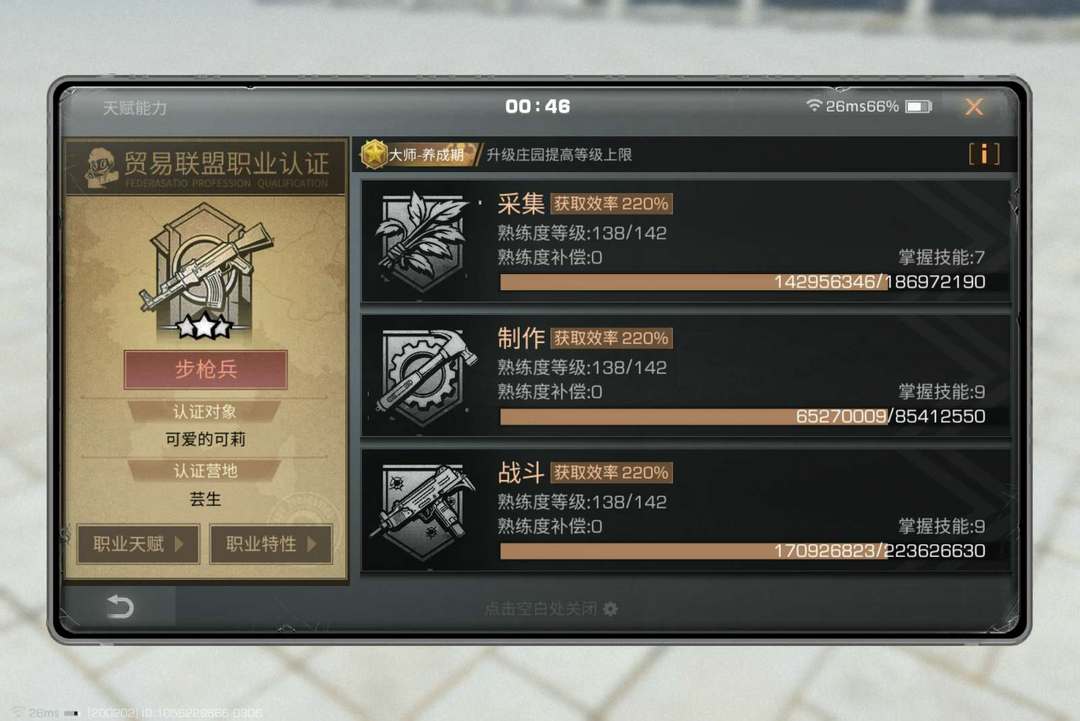Click the settings gear near bottom hint
The height and width of the screenshot is (721, 1080).
pos(610,609)
